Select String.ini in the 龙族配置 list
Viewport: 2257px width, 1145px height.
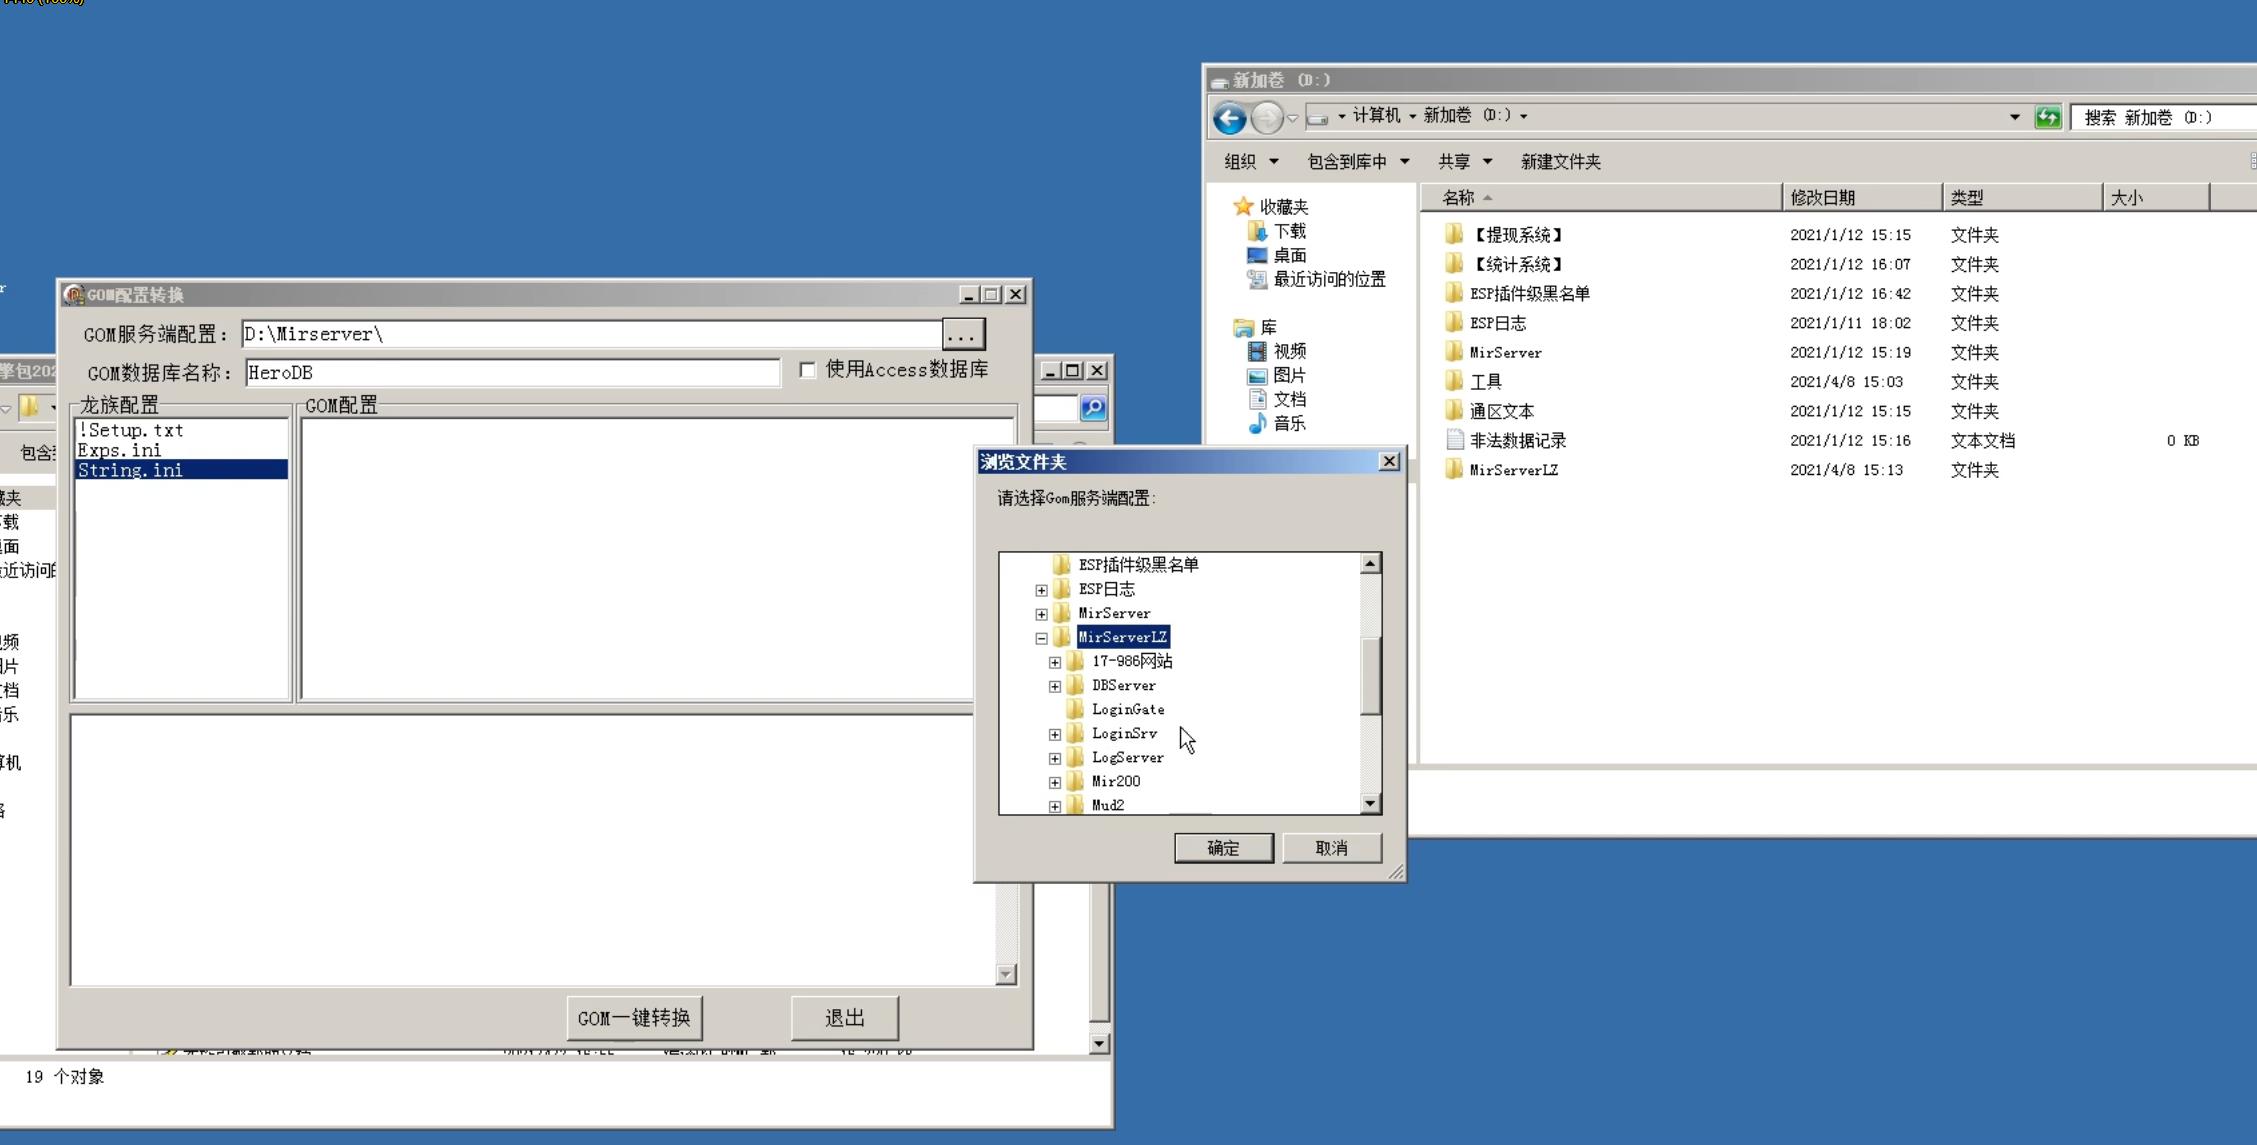[x=182, y=470]
